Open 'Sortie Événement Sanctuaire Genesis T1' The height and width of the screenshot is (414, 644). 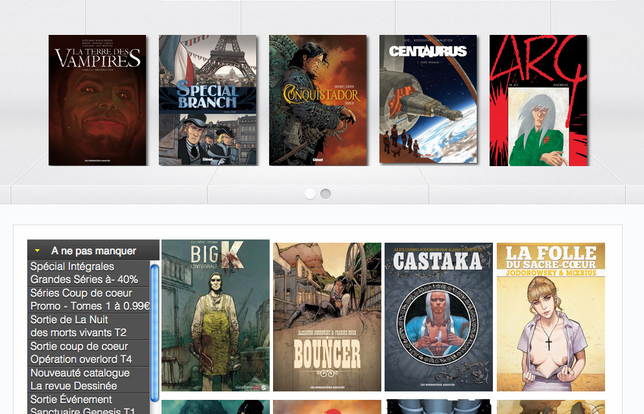coord(88,404)
